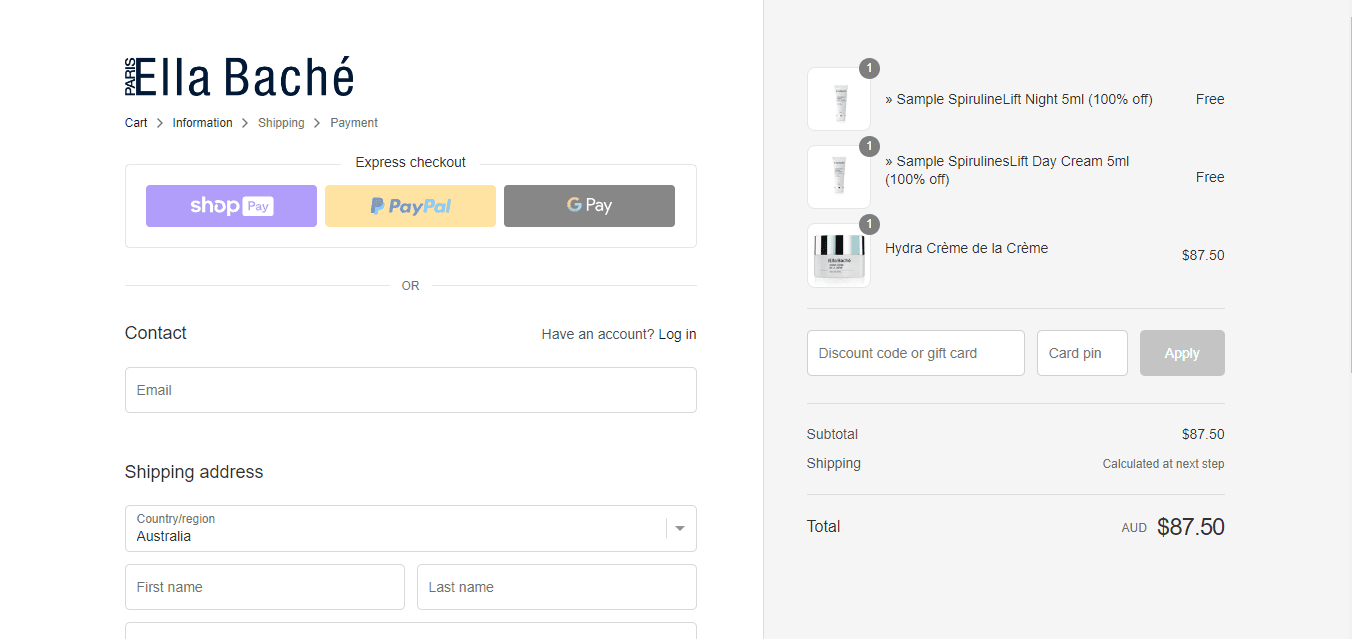This screenshot has height=639, width=1352.
Task: Click the Hydra Crème de la Crème thumbnail
Action: pos(838,255)
